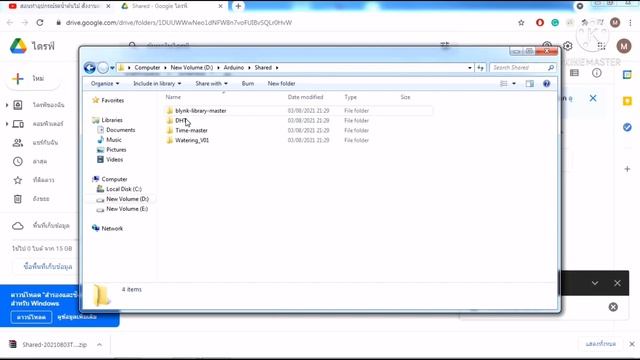Click download button in Drive for Windows banner

pyautogui.click(x=31, y=317)
